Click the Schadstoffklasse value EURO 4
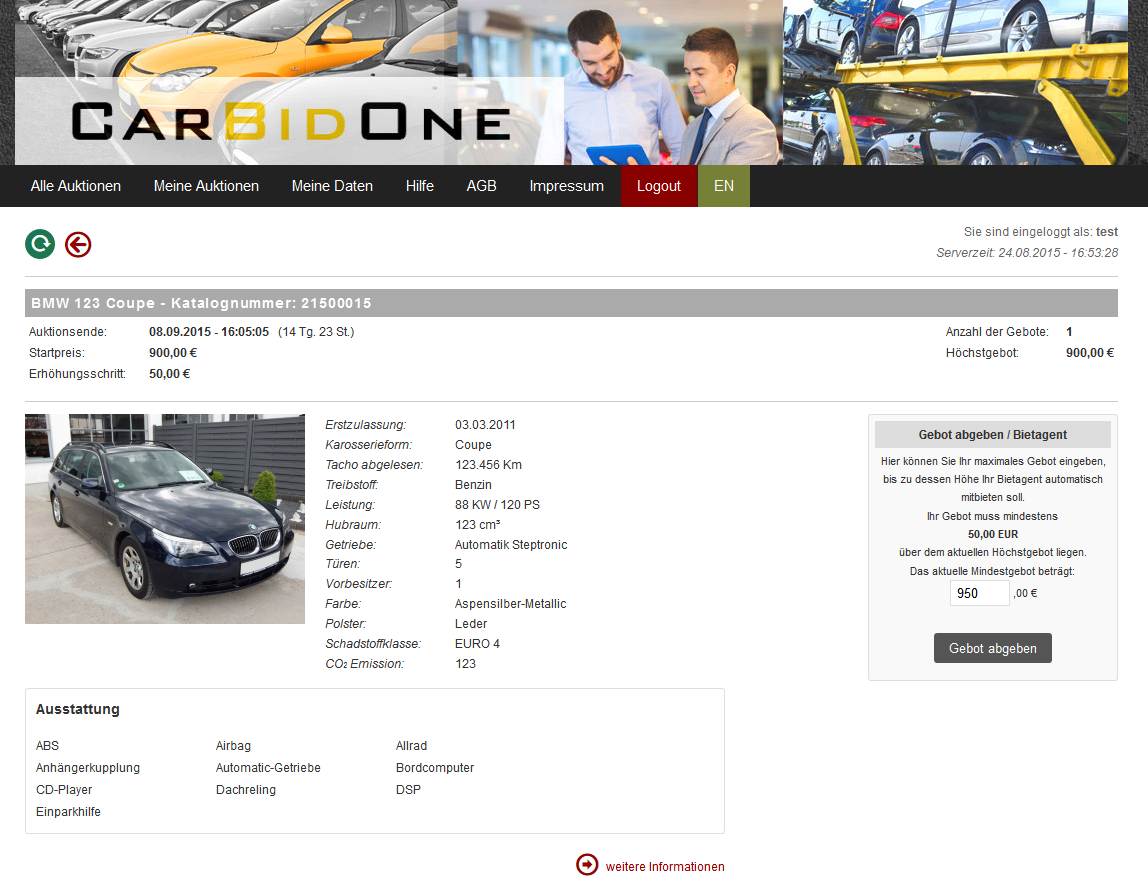The image size is (1148, 882). coord(477,644)
